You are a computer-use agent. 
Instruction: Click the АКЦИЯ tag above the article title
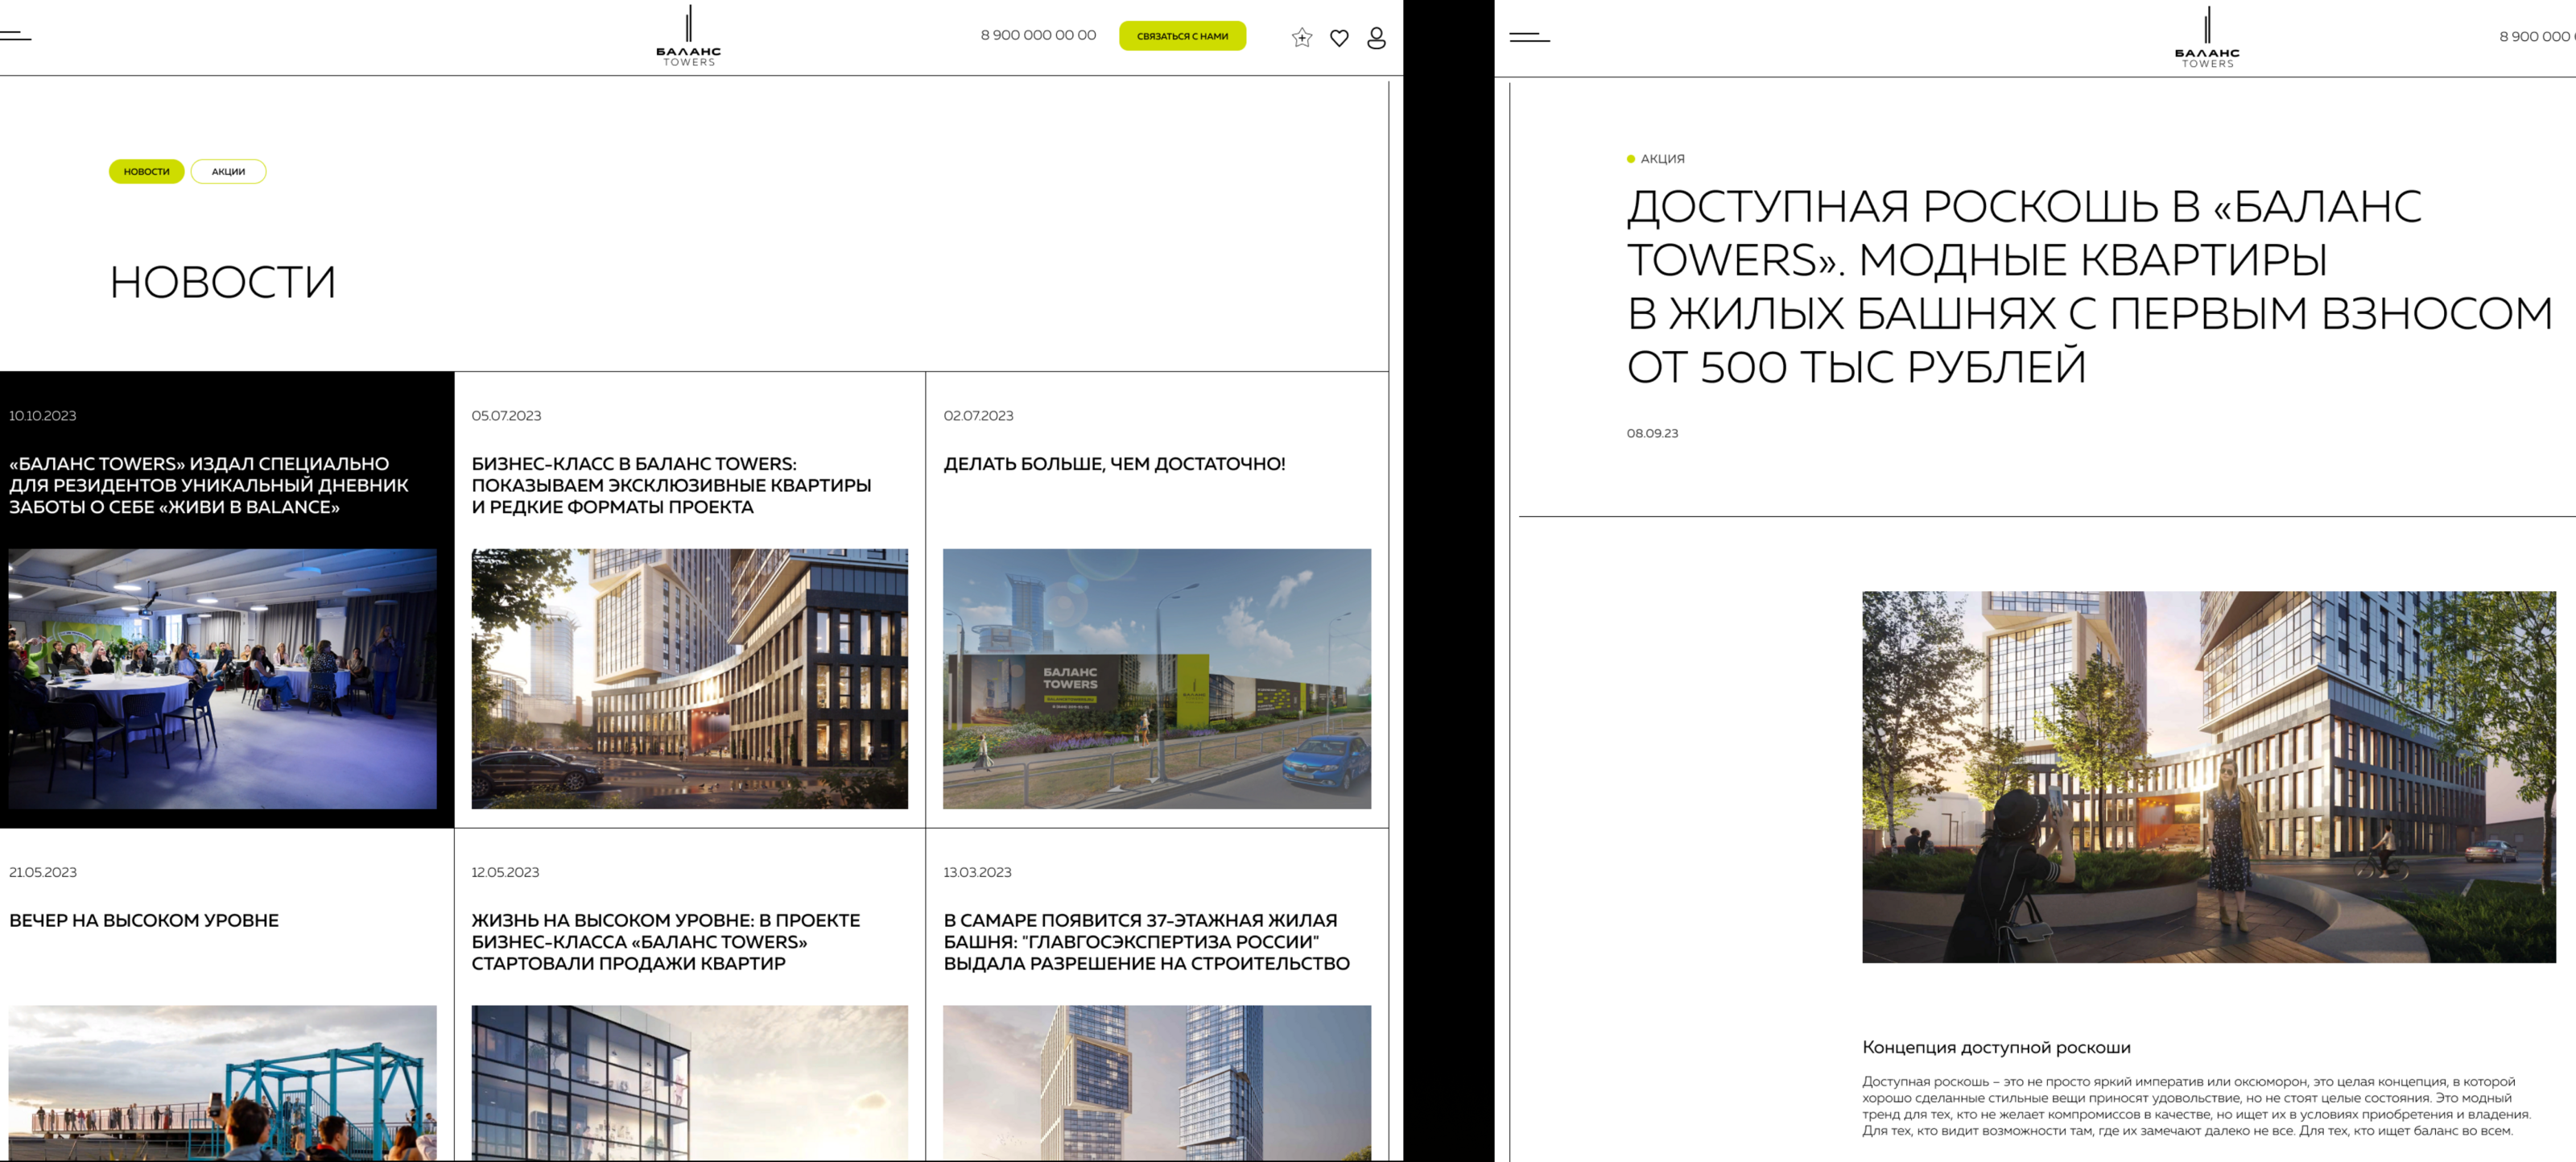click(1660, 158)
